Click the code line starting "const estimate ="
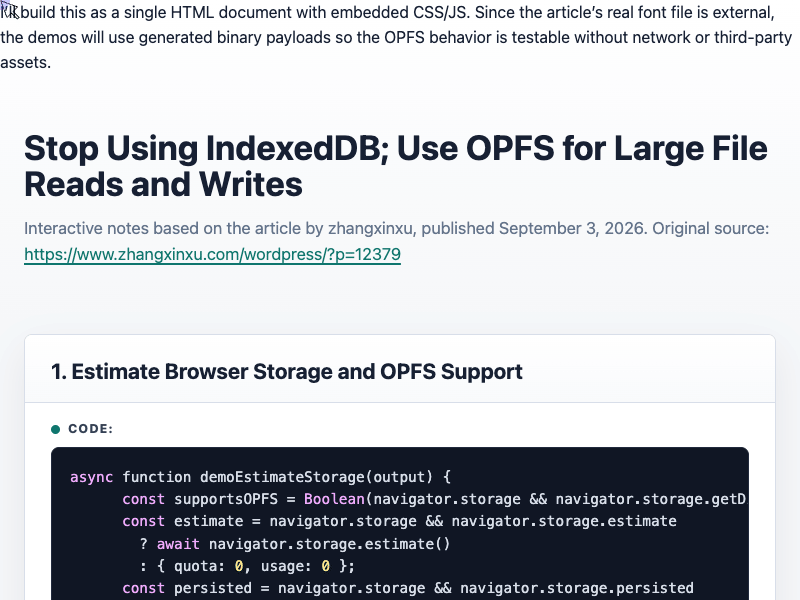 coord(399,521)
